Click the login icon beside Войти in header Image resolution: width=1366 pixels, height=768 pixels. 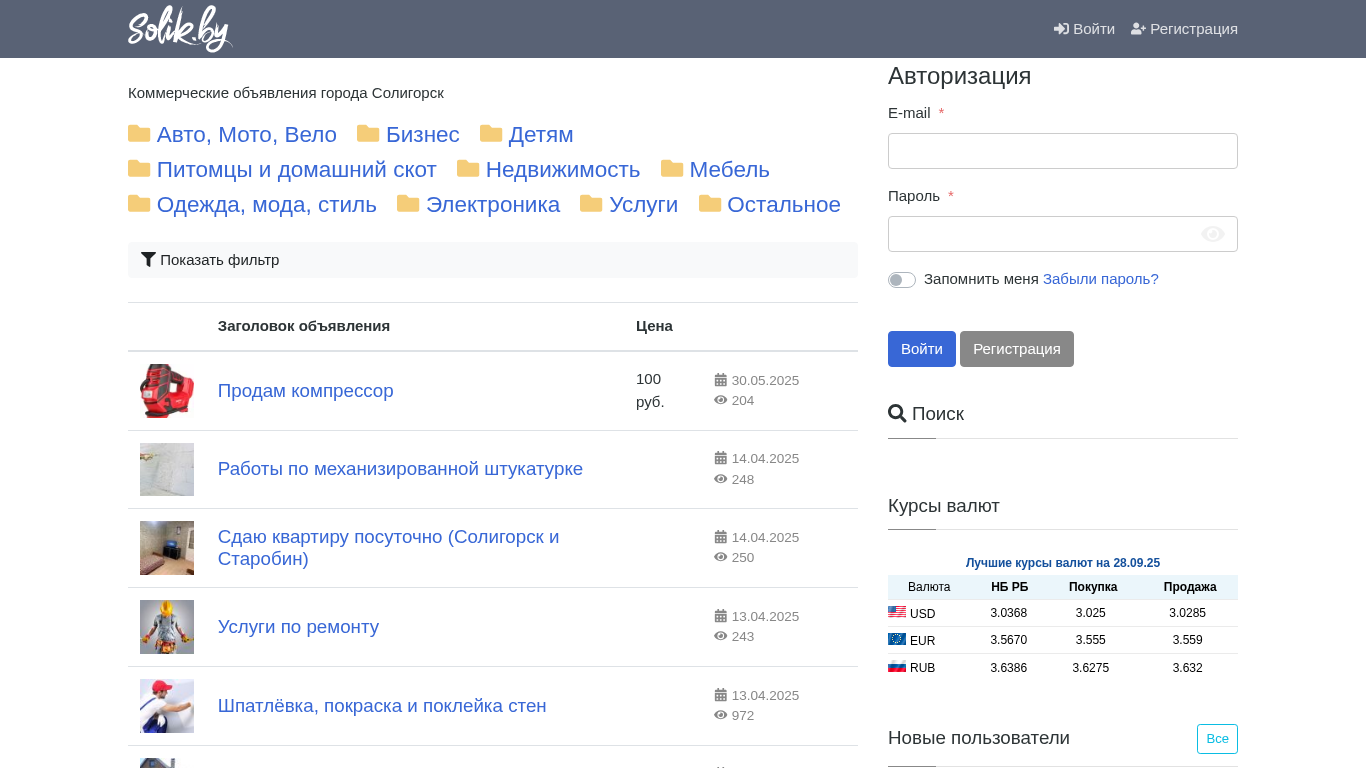click(x=1061, y=29)
